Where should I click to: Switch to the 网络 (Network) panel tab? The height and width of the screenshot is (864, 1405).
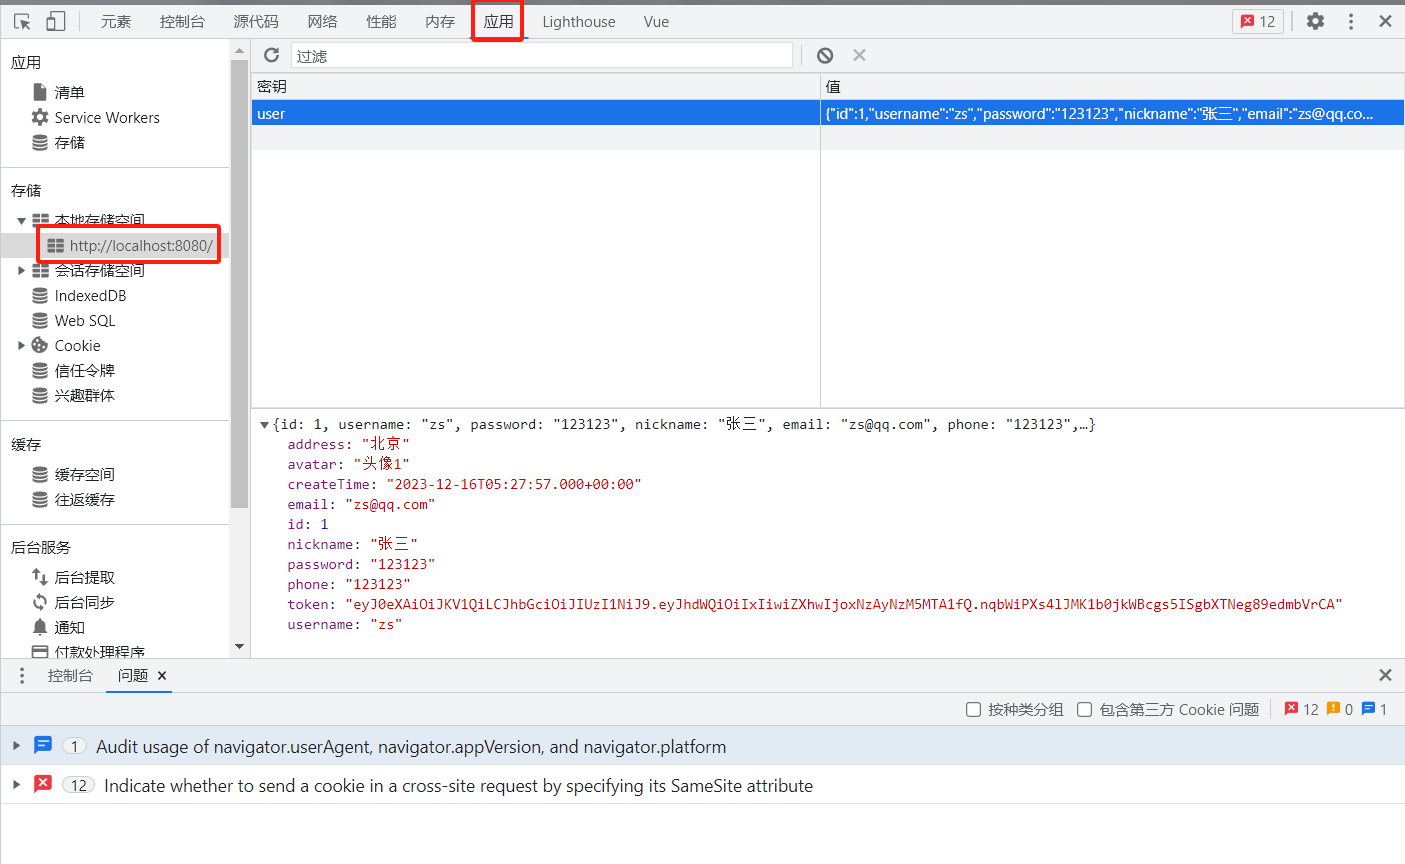click(322, 20)
